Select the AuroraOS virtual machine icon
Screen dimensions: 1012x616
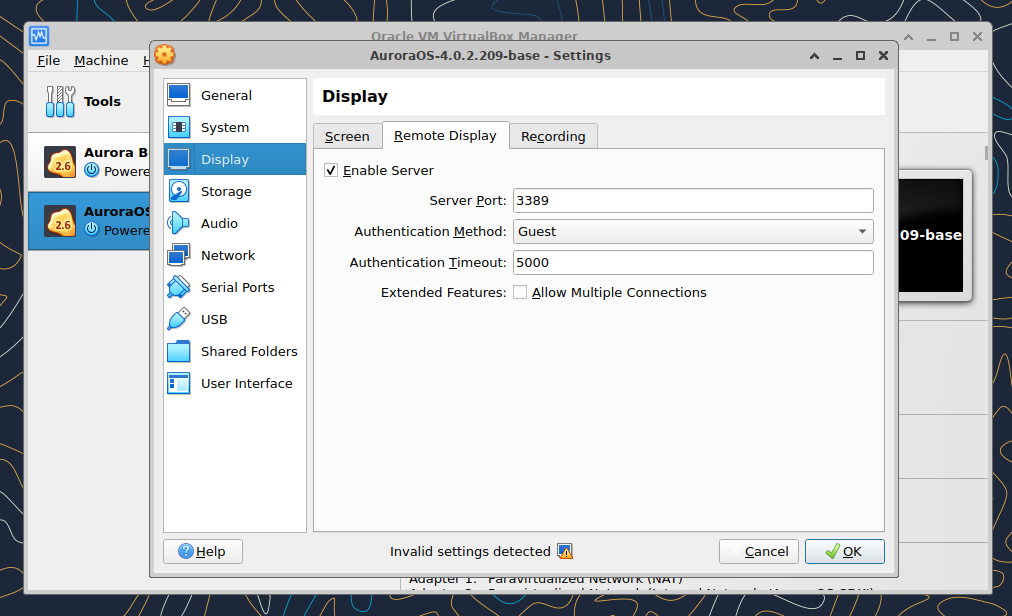click(60, 221)
